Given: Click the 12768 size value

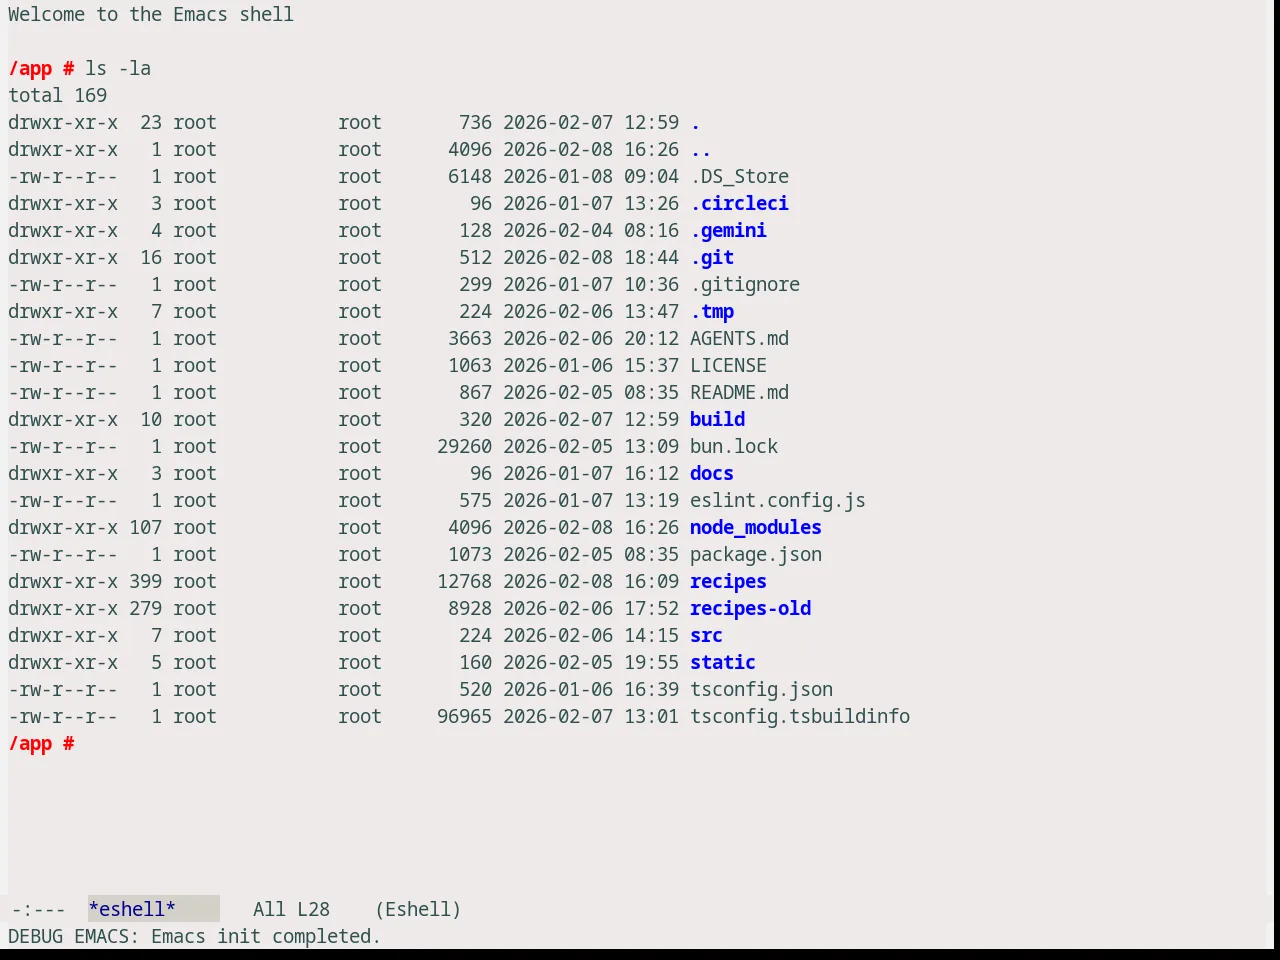Looking at the screenshot, I should (x=464, y=581).
